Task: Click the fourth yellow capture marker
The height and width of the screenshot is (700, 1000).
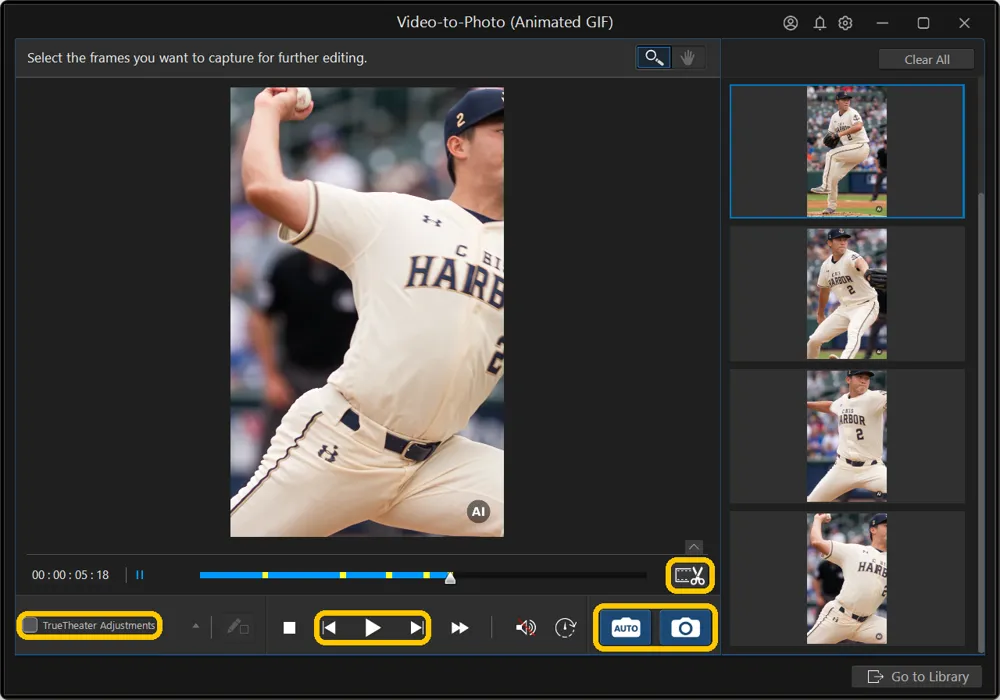Action: point(426,575)
